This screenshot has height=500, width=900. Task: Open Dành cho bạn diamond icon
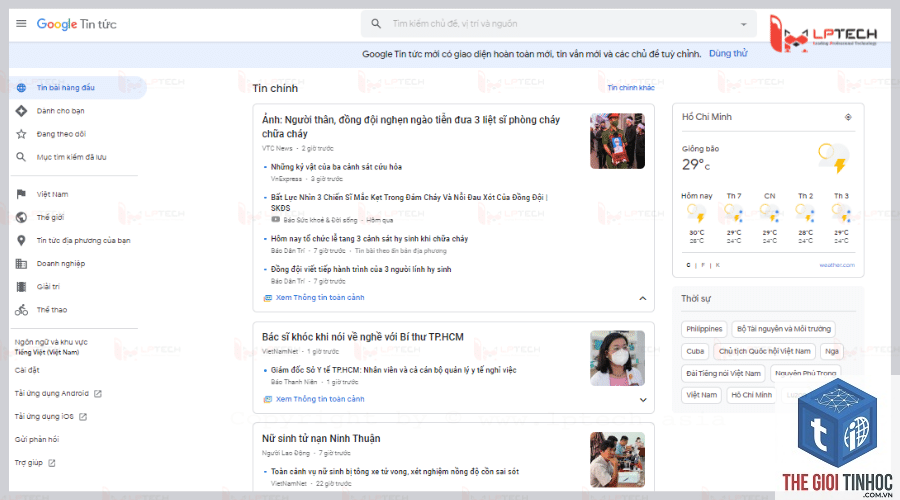tap(21, 111)
